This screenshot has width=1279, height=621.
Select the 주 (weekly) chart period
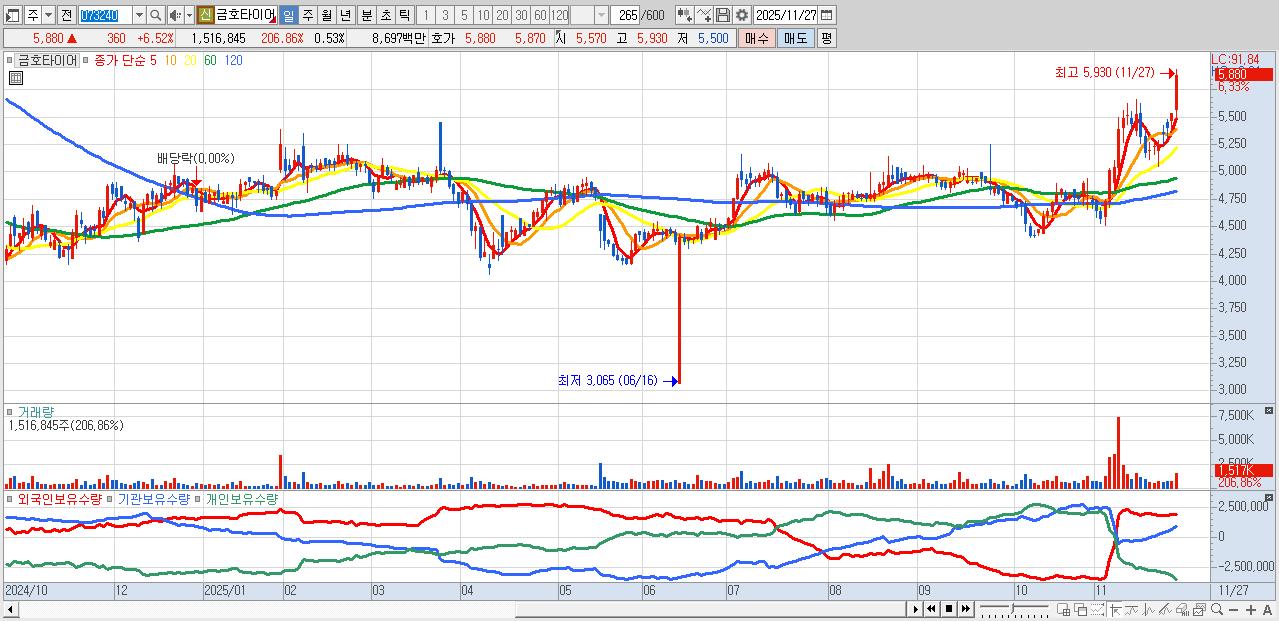pyautogui.click(x=307, y=15)
